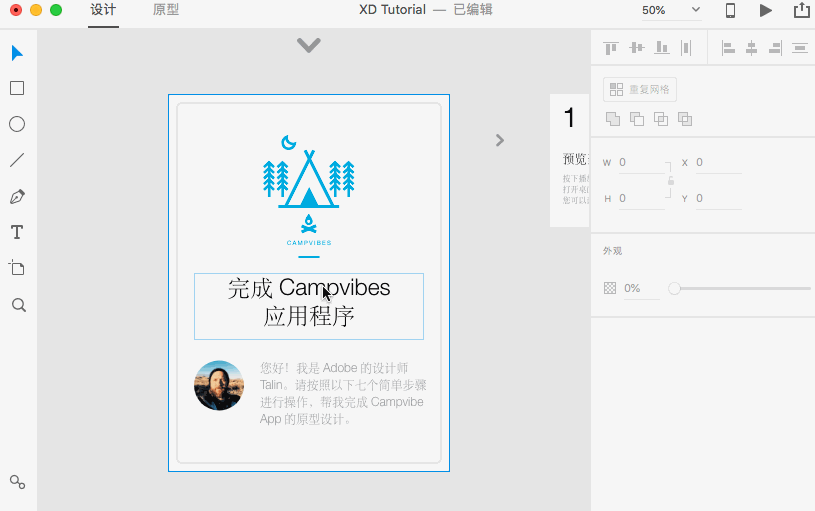Open the symbols link icon at bottom left
The height and width of the screenshot is (511, 815).
18,482
